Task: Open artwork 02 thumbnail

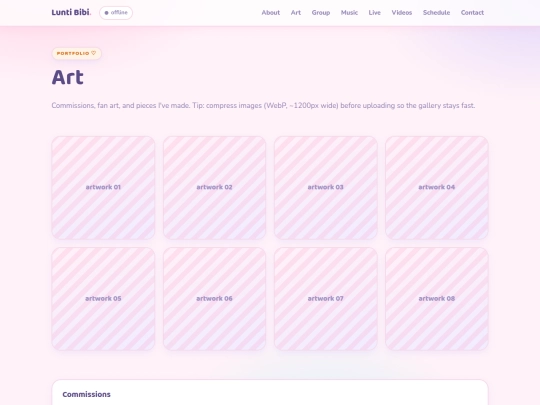Action: [214, 188]
